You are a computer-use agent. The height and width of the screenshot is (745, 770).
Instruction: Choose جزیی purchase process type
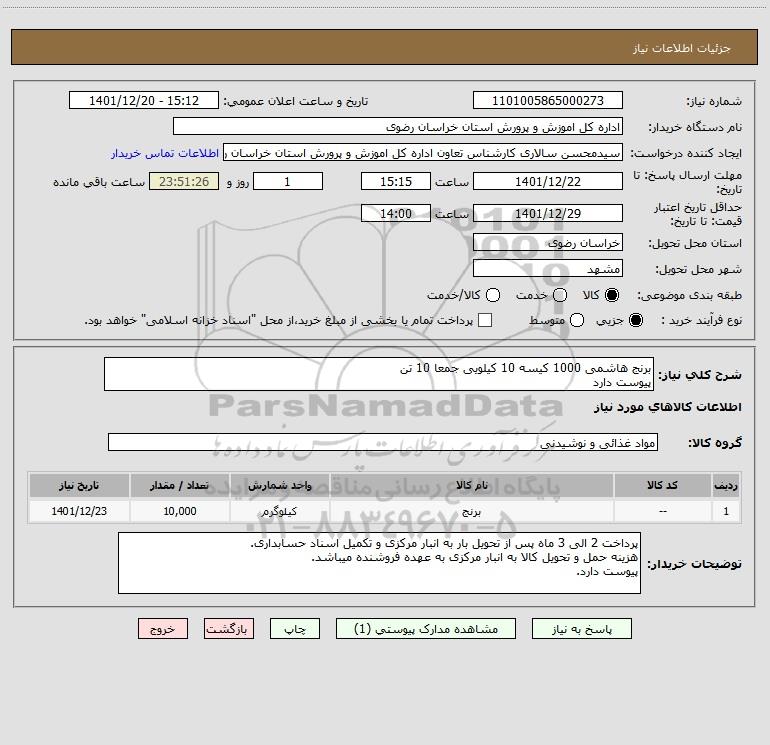[x=635, y=320]
